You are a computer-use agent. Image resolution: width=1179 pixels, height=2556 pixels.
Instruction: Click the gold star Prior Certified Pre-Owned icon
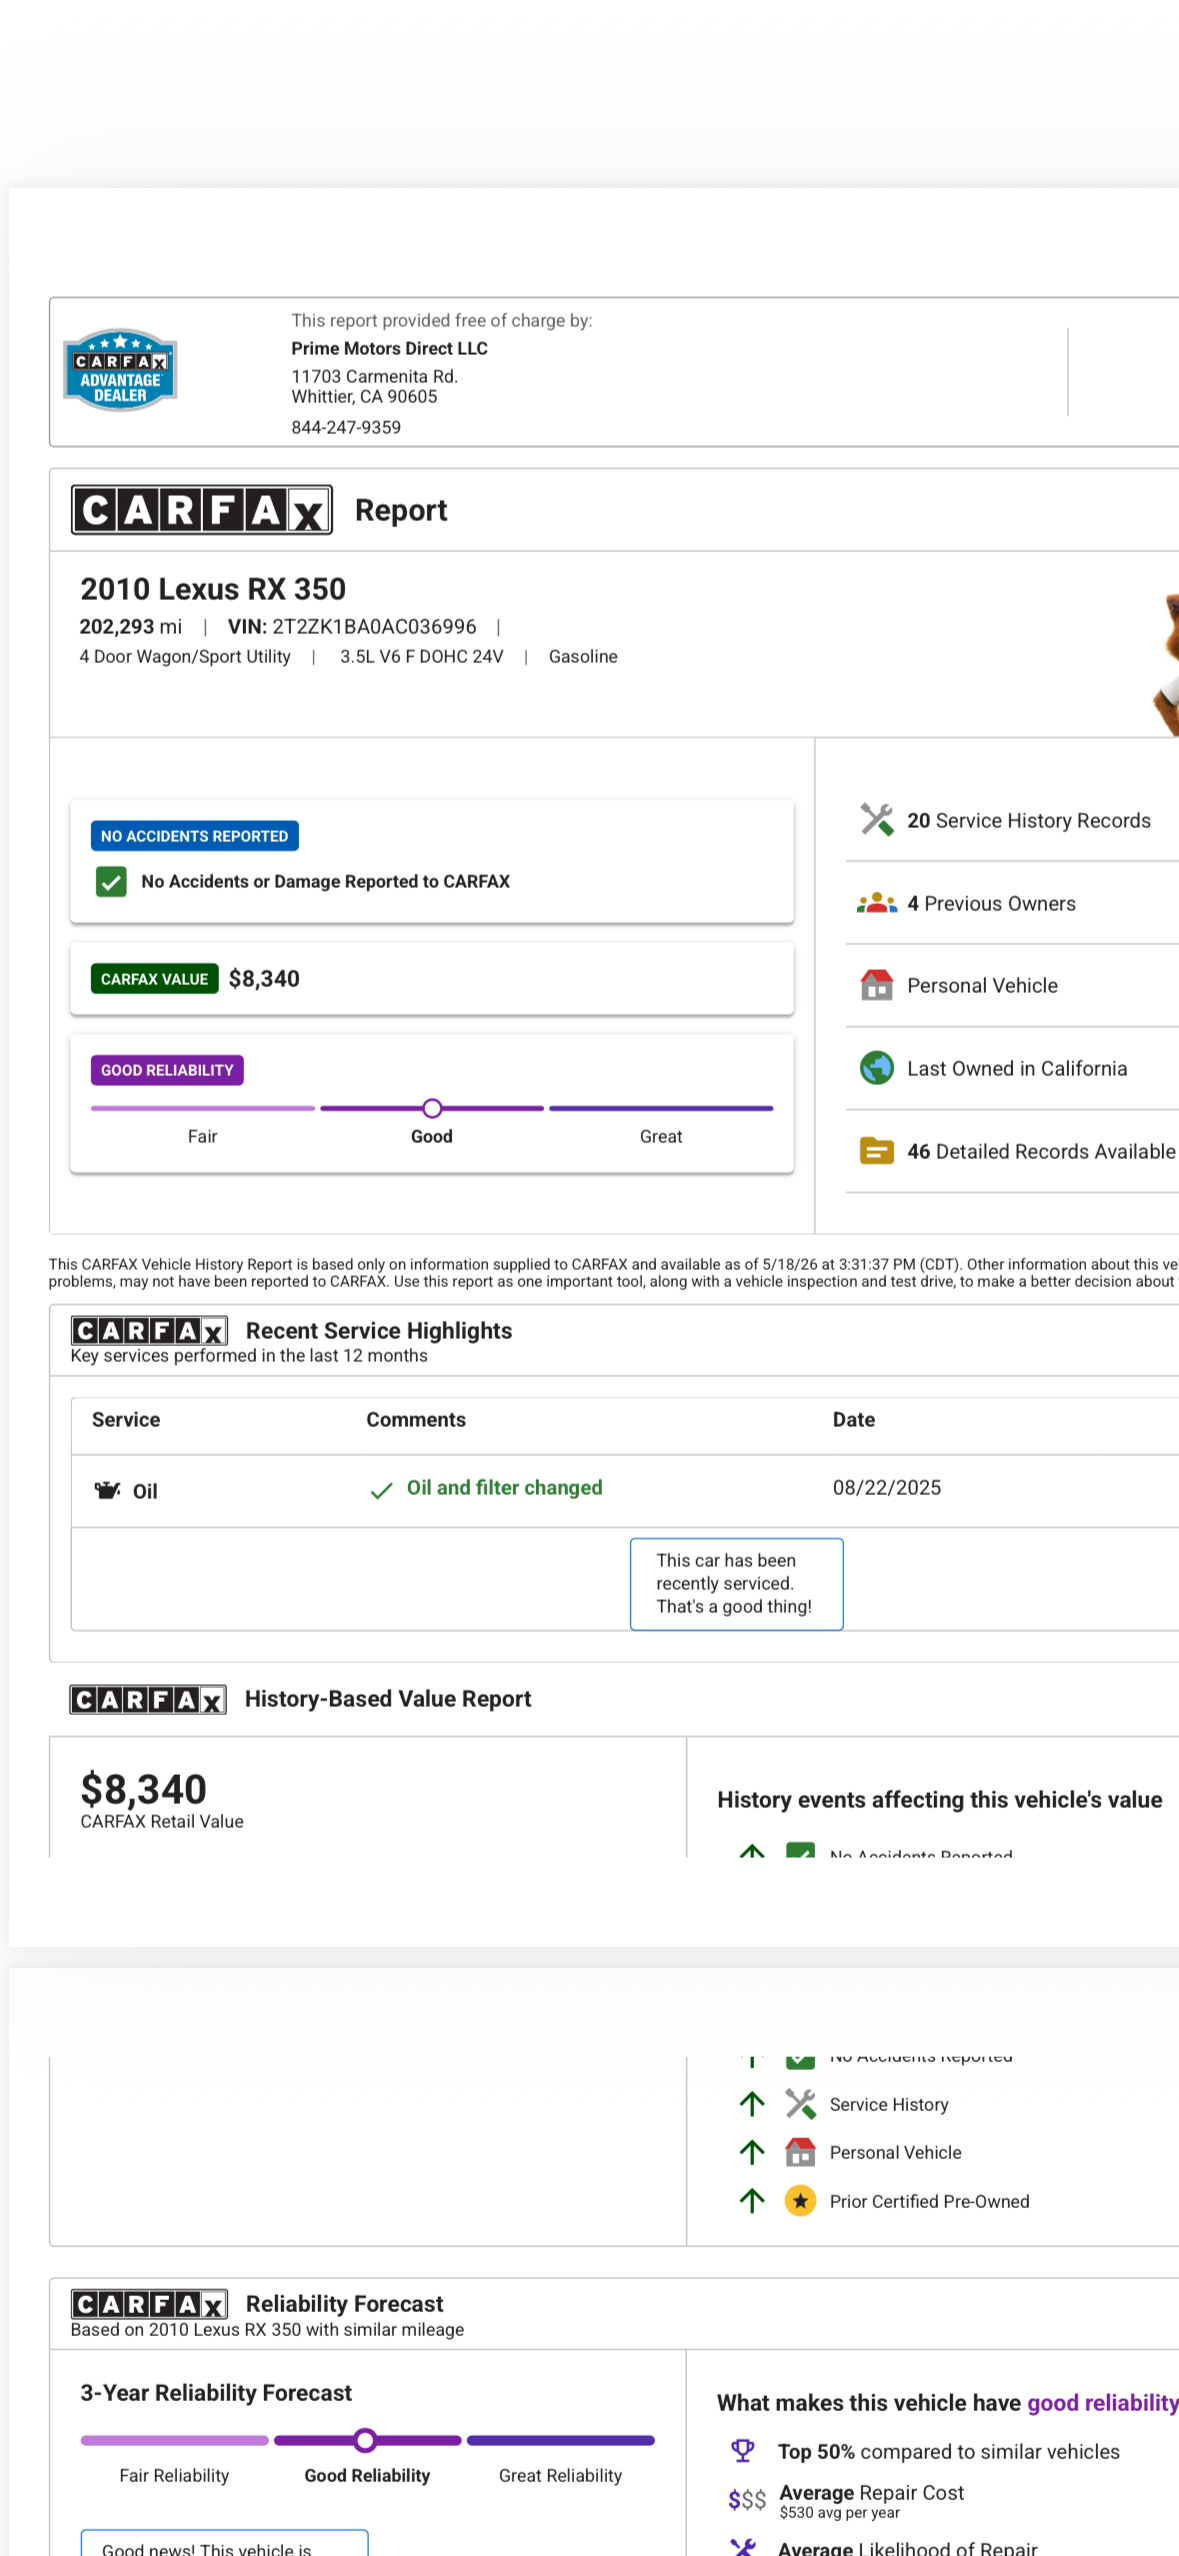801,2201
